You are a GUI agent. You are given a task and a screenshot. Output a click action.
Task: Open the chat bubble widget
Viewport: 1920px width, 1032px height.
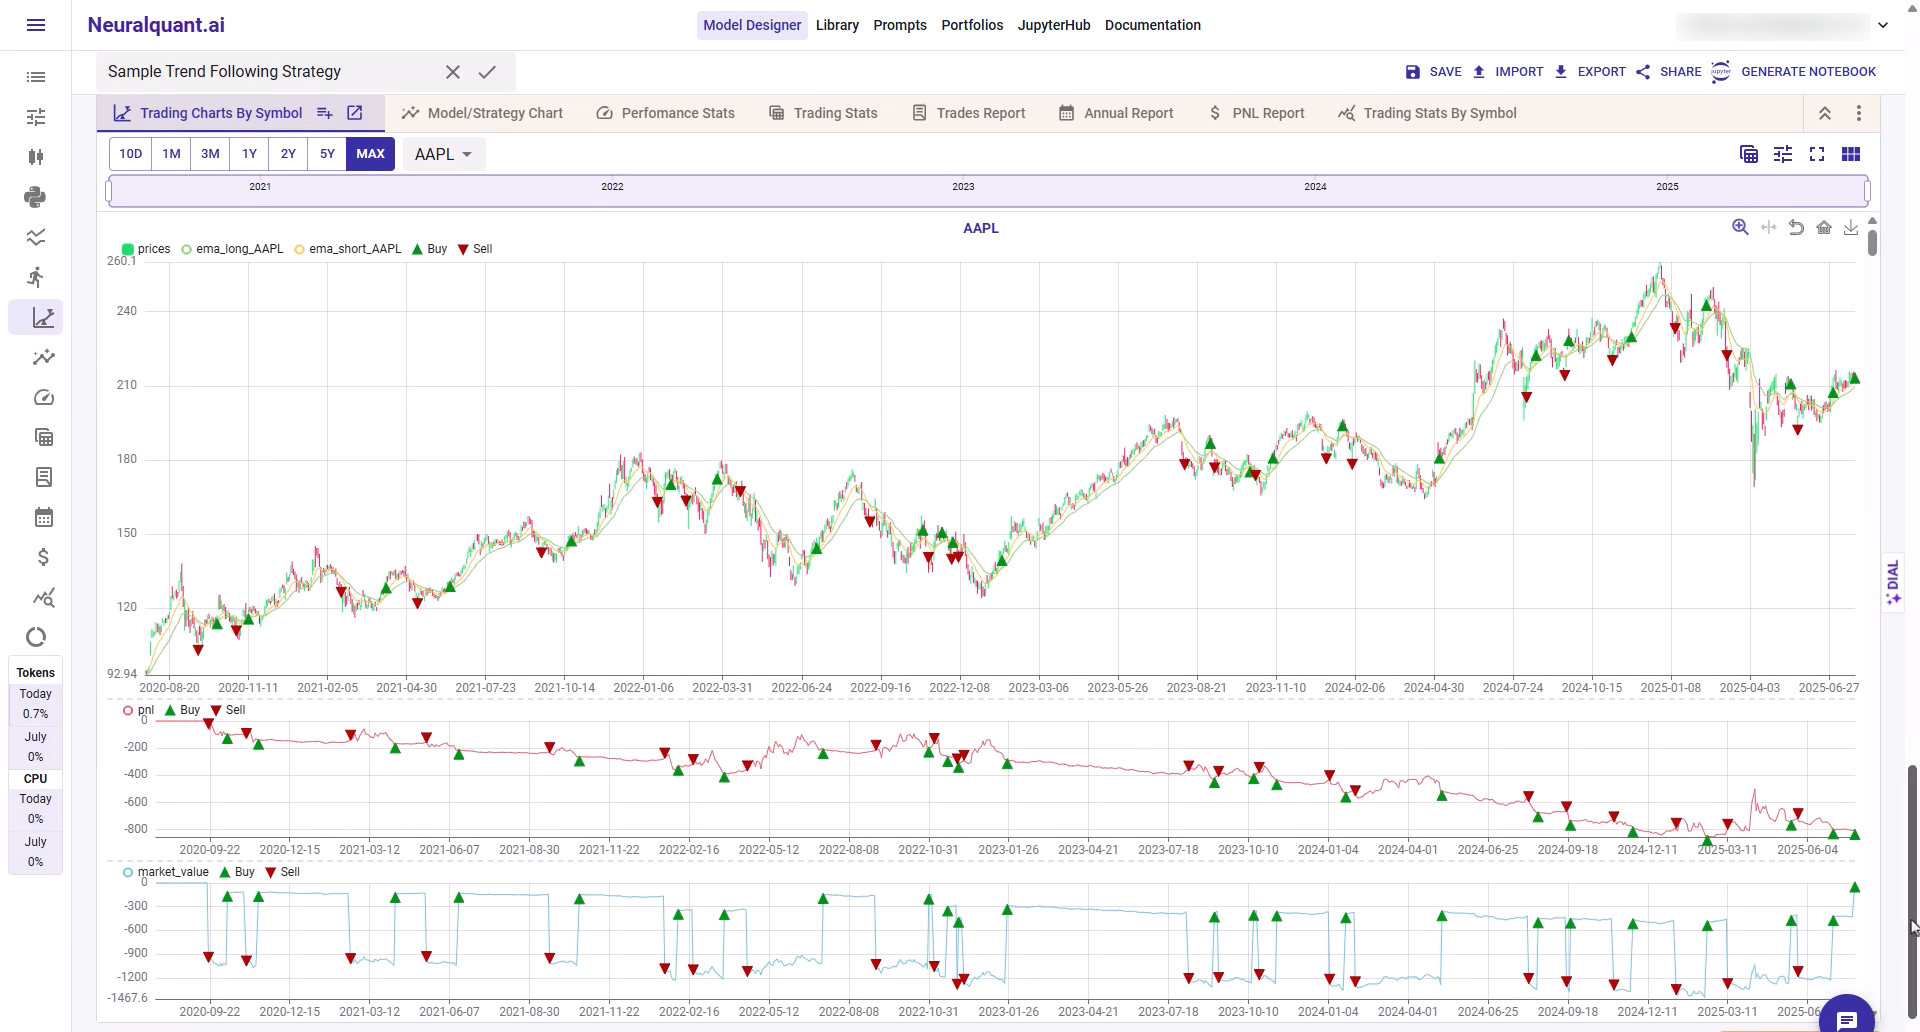coord(1846,1018)
